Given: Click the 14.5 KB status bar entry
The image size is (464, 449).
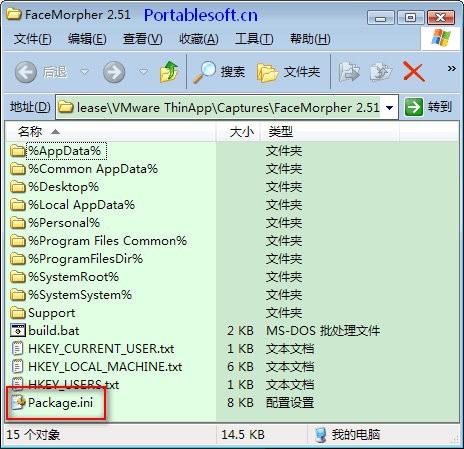Looking at the screenshot, I should pos(243,435).
